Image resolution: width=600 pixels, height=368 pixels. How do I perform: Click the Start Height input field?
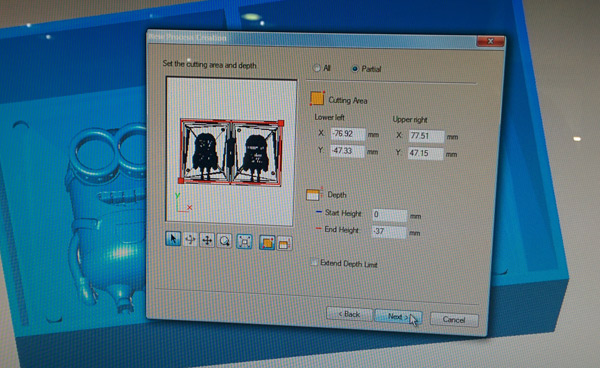[x=390, y=215]
